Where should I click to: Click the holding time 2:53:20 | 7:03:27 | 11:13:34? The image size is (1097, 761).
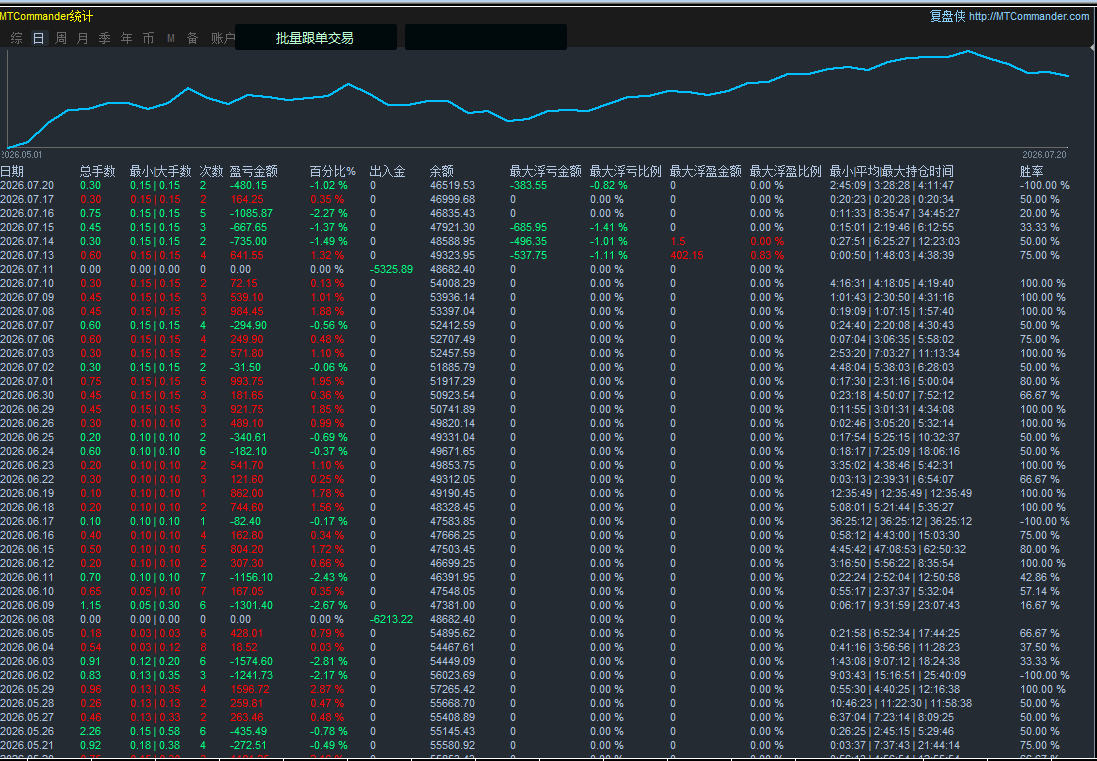(x=895, y=353)
